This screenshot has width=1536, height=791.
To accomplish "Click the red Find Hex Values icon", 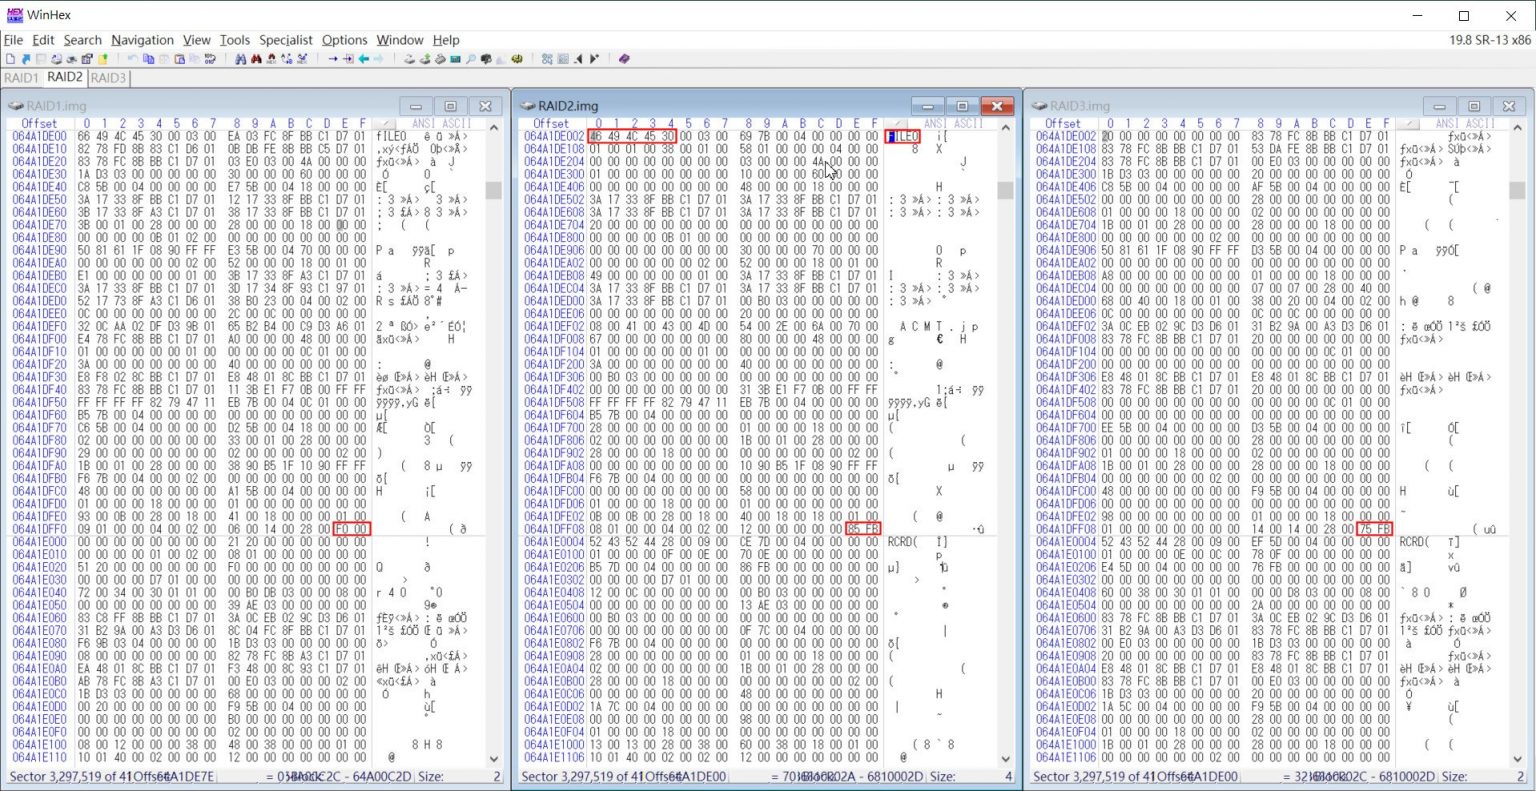I will coord(256,59).
